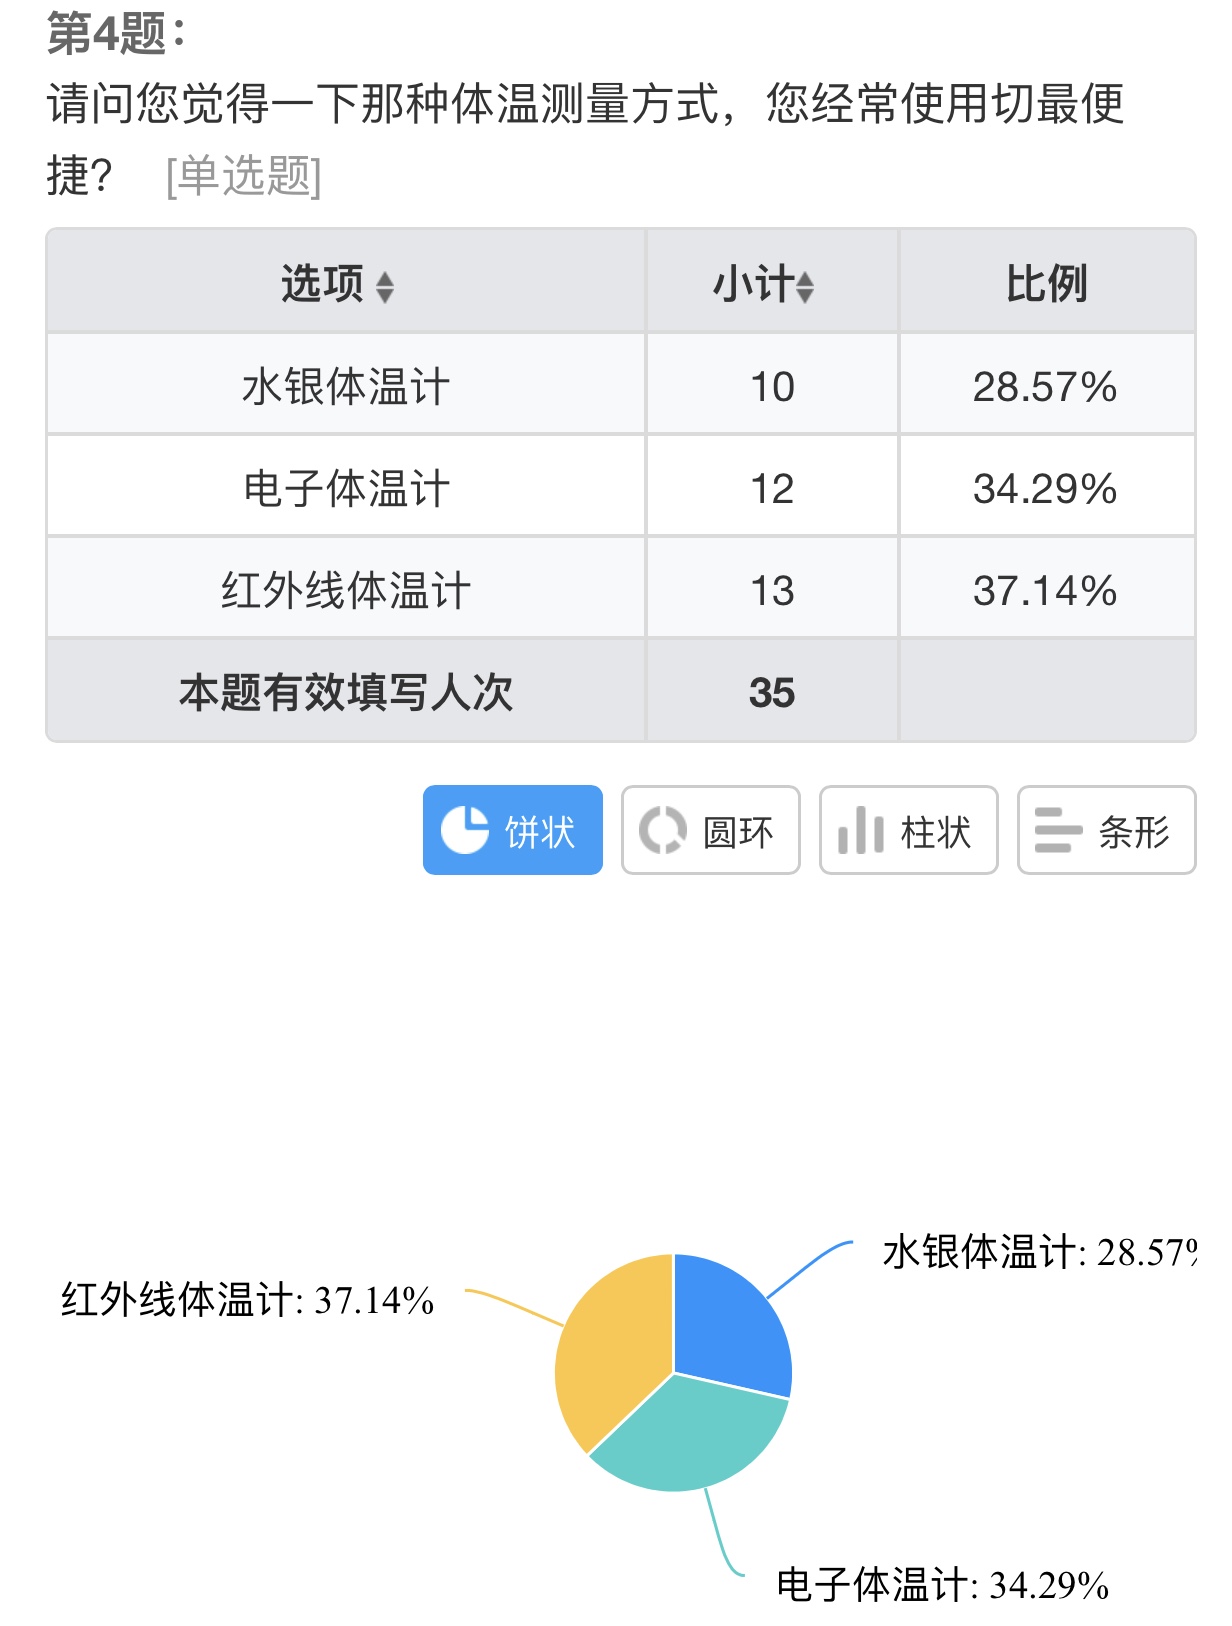This screenshot has width=1232, height=1626.
Task: Click the 水银体温计 table row label
Action: point(346,387)
